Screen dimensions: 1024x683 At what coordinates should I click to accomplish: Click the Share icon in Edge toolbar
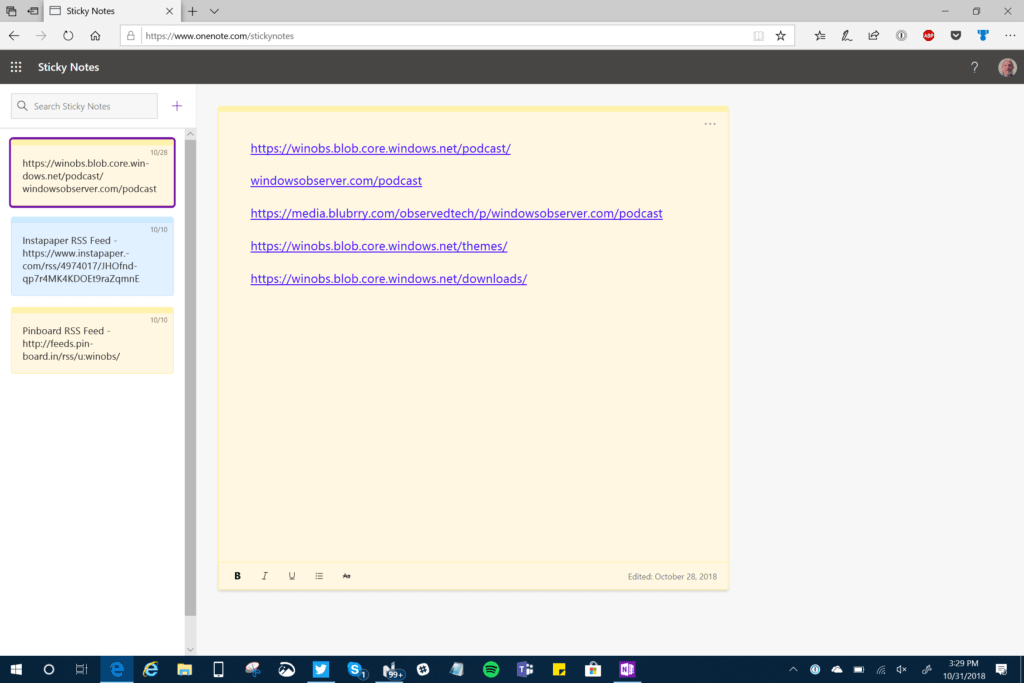tap(872, 35)
